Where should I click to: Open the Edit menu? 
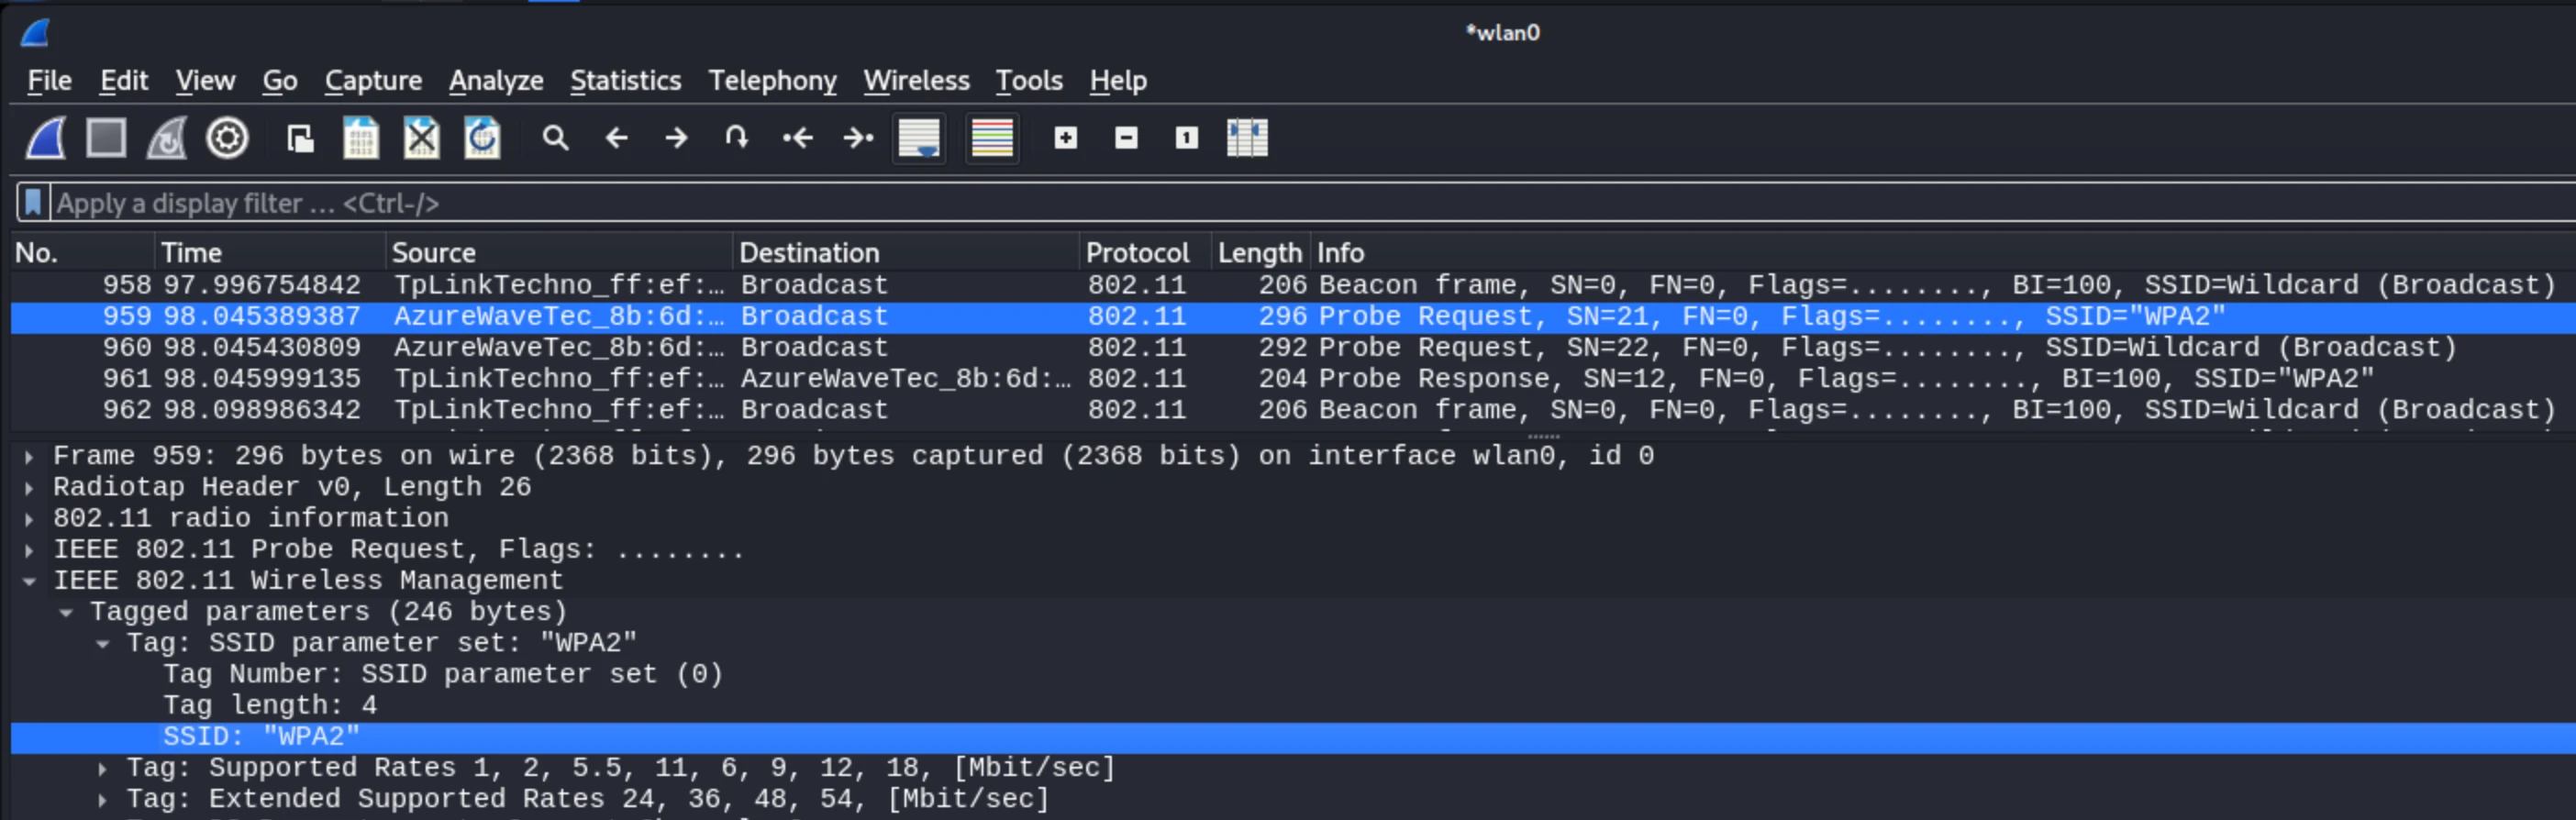tap(124, 81)
